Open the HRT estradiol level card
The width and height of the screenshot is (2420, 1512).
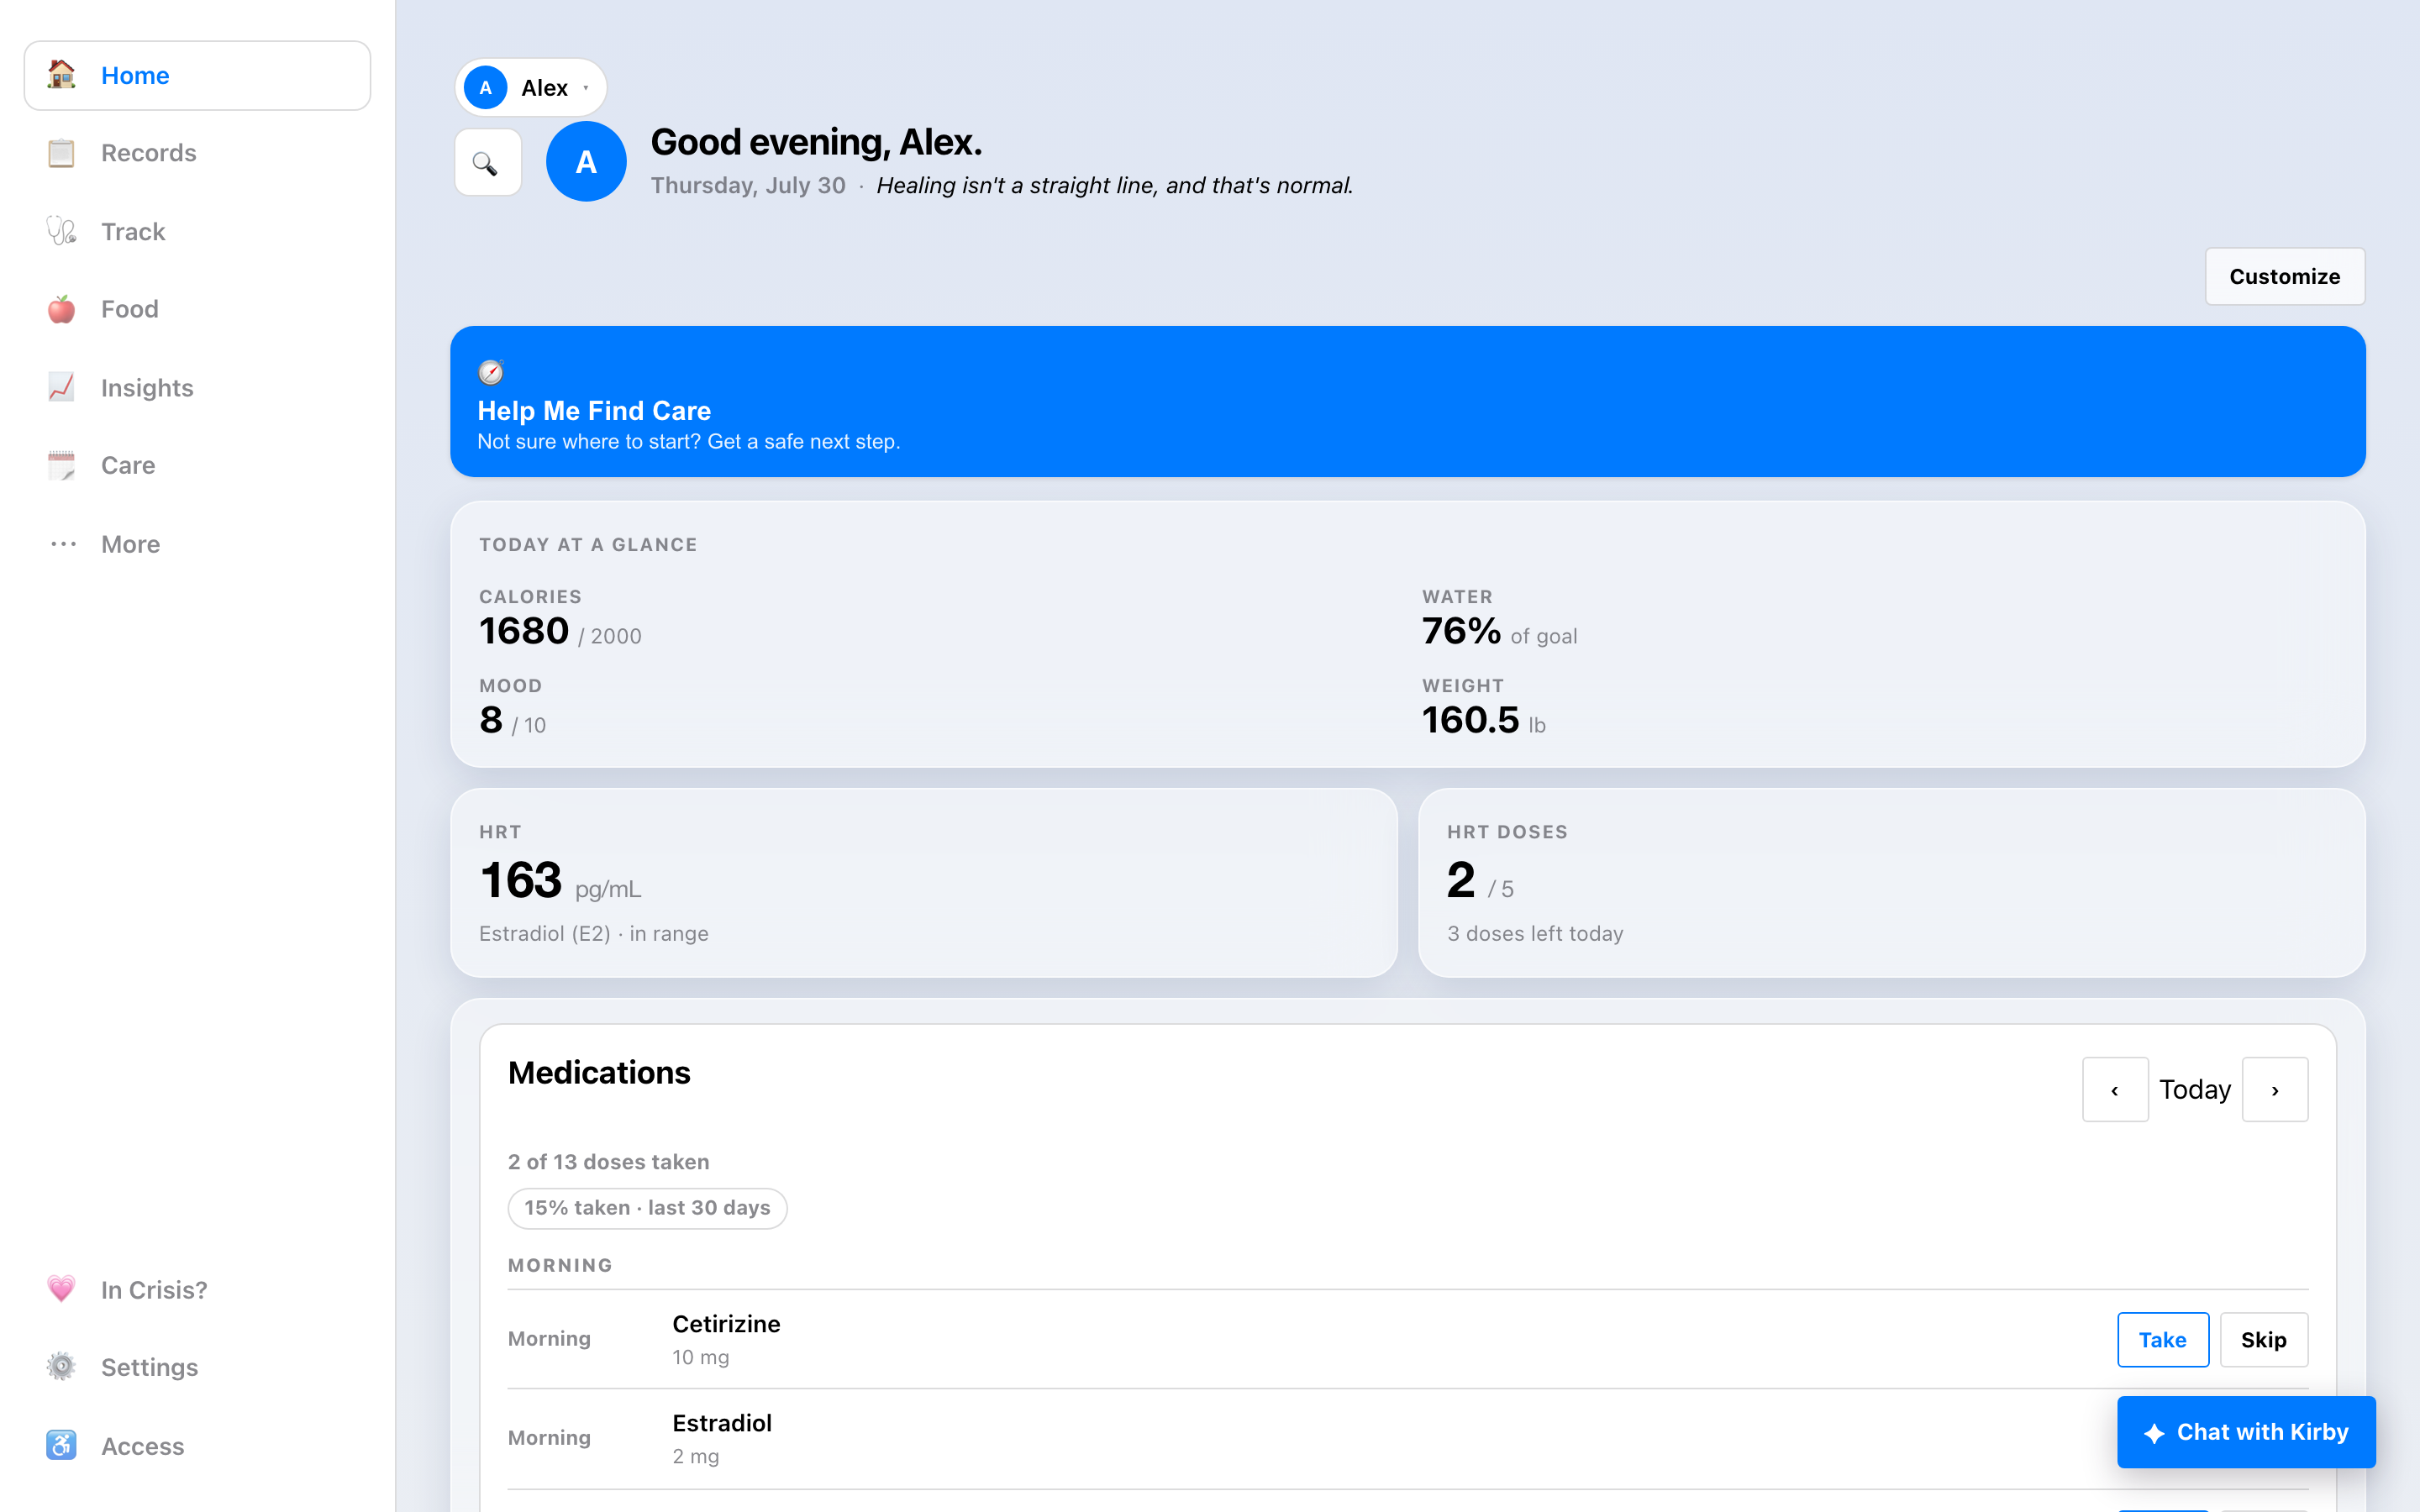tap(923, 883)
